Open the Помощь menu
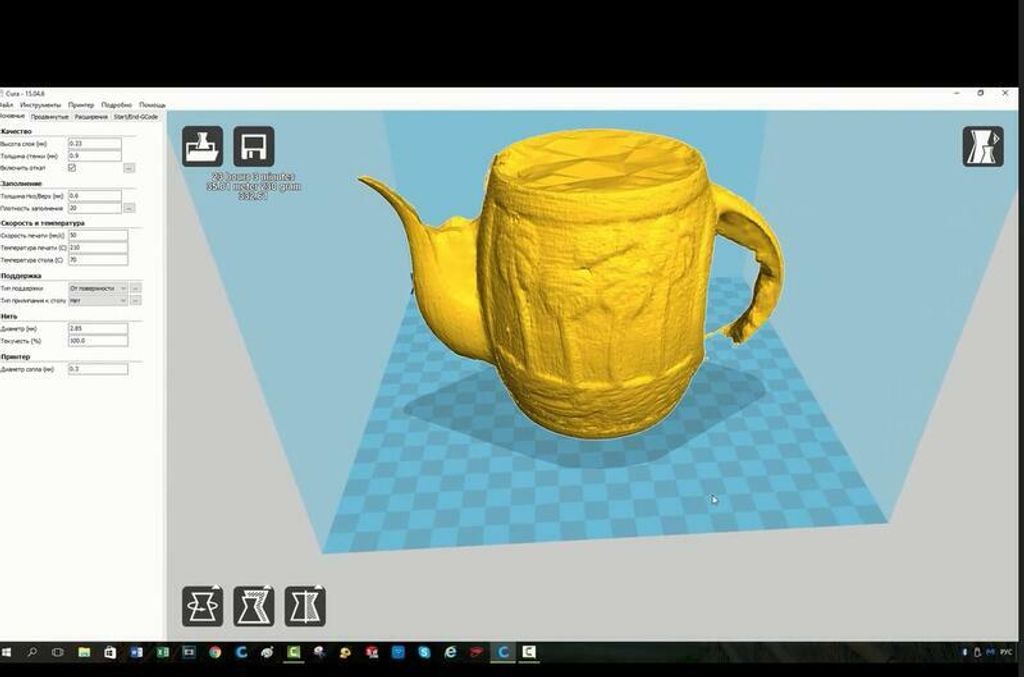 coord(152,104)
